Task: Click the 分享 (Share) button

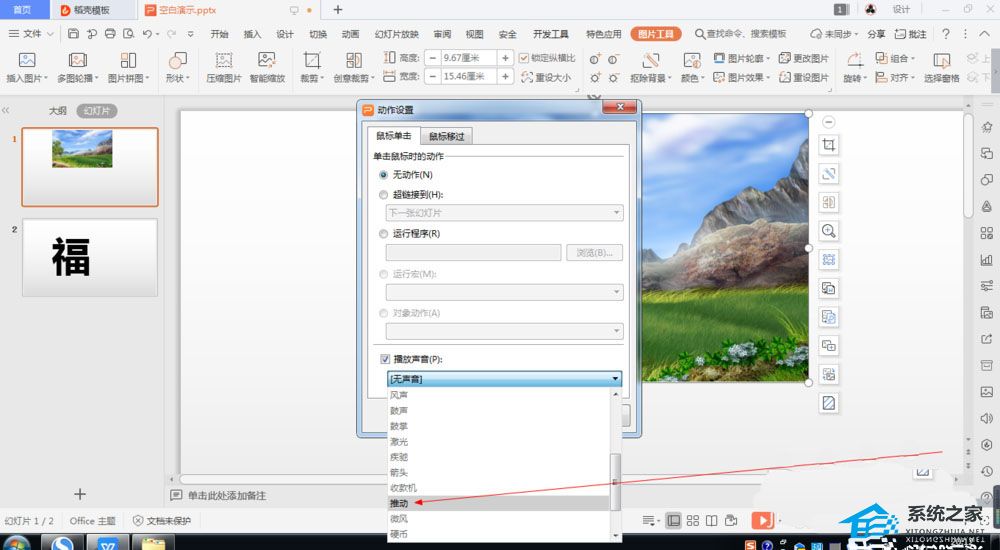Action: coord(876,34)
